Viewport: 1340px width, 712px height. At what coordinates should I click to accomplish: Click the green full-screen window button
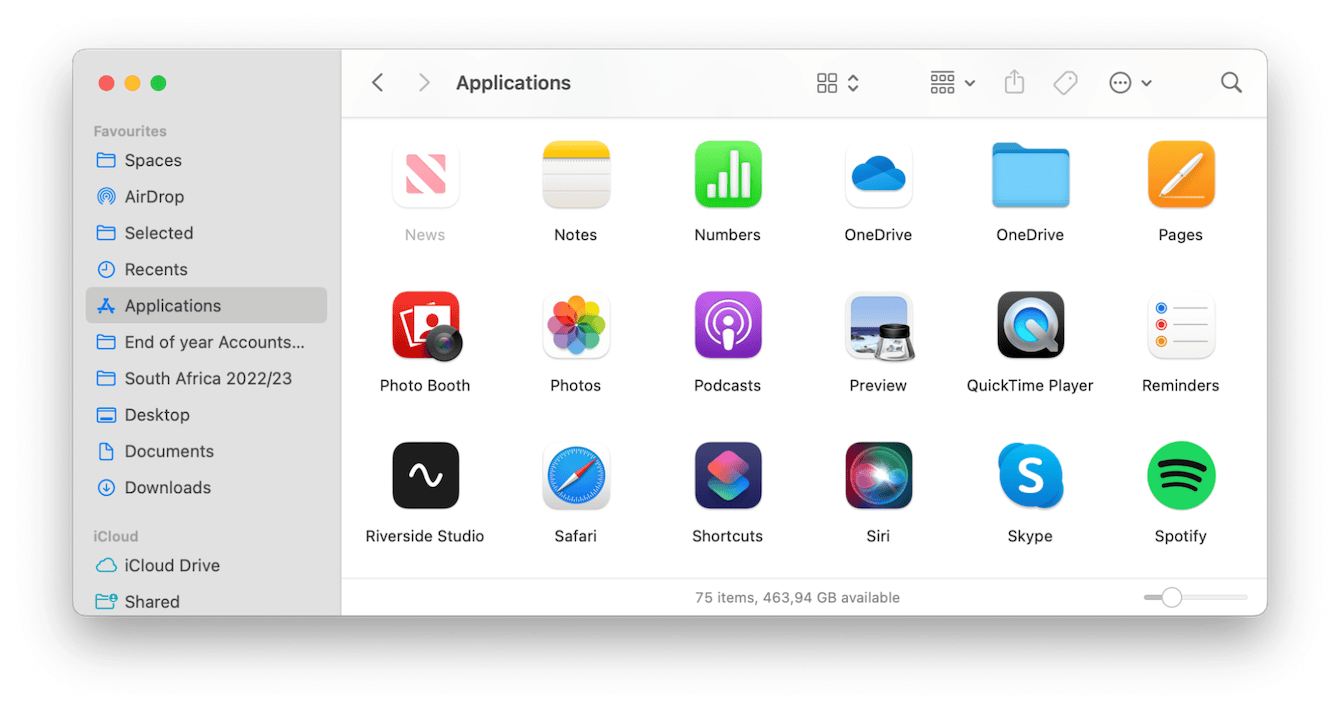[158, 83]
